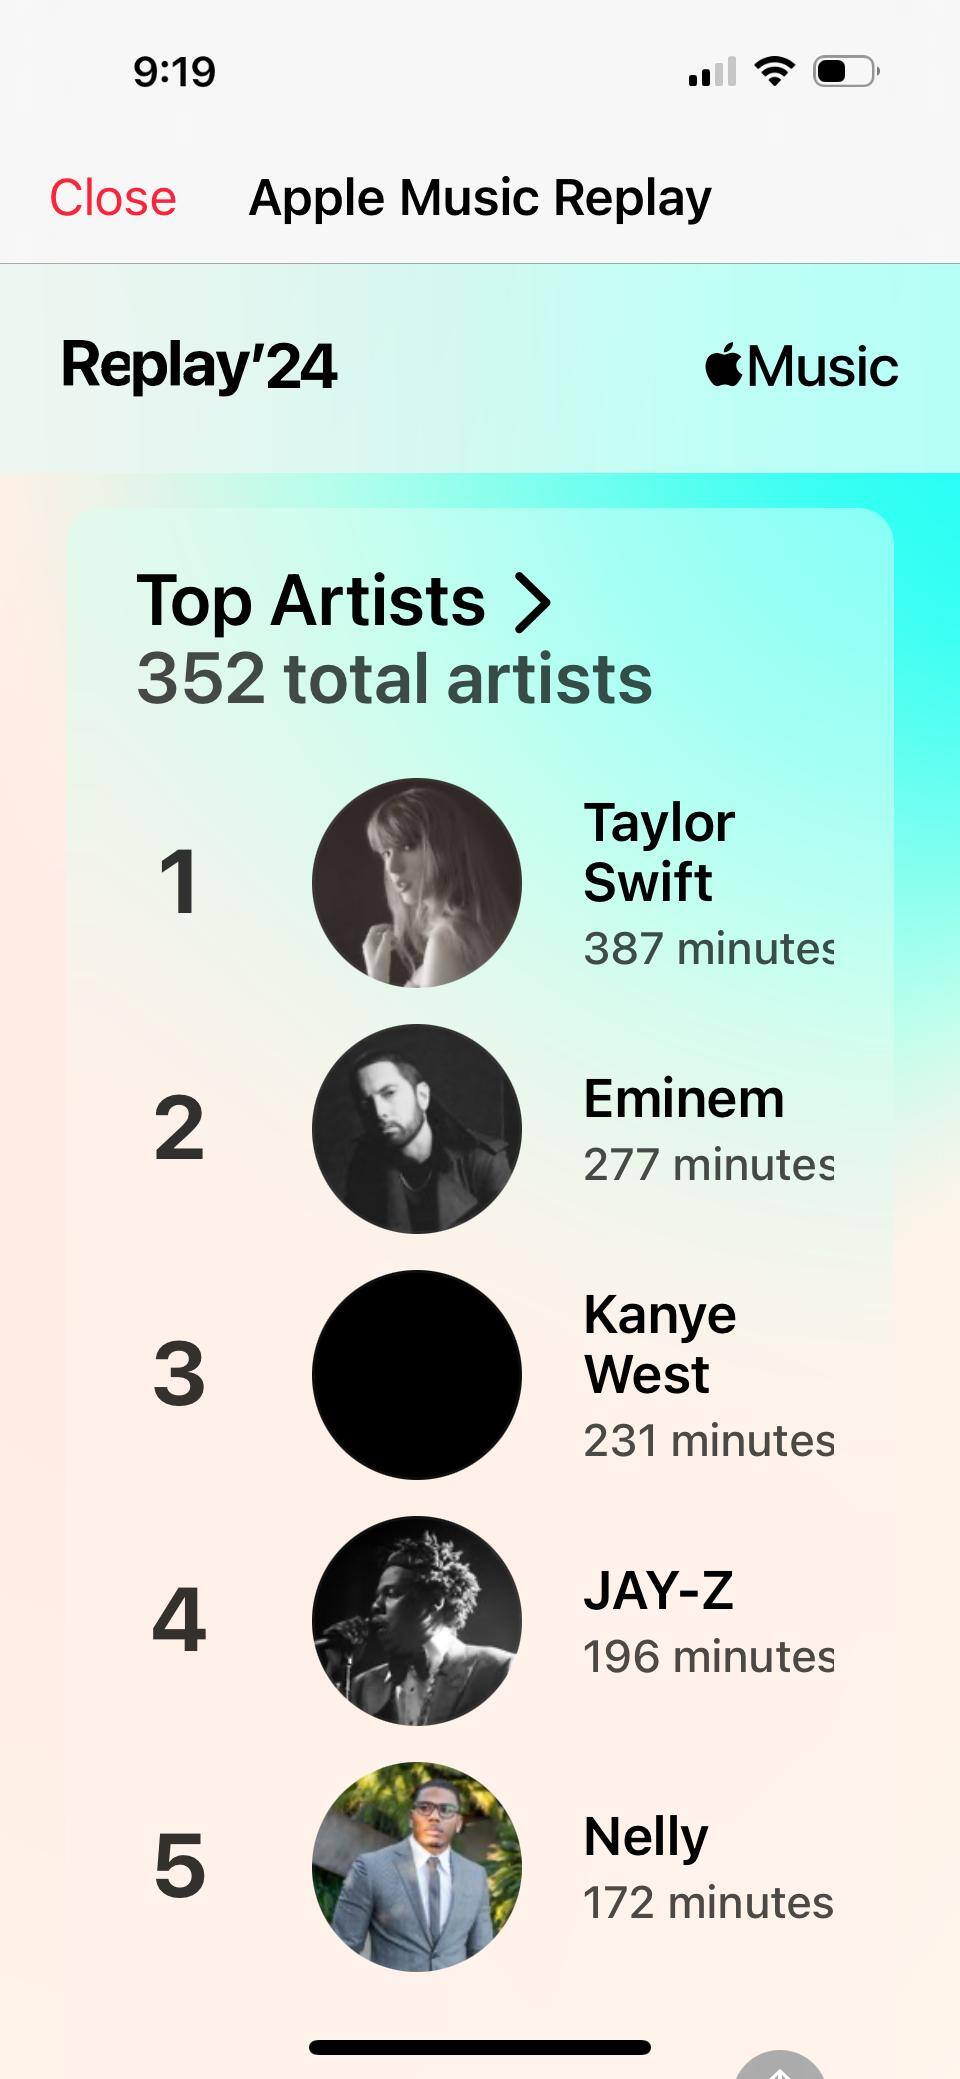The width and height of the screenshot is (960, 2079).
Task: Select the Eminem artist name
Action: pyautogui.click(x=684, y=1099)
